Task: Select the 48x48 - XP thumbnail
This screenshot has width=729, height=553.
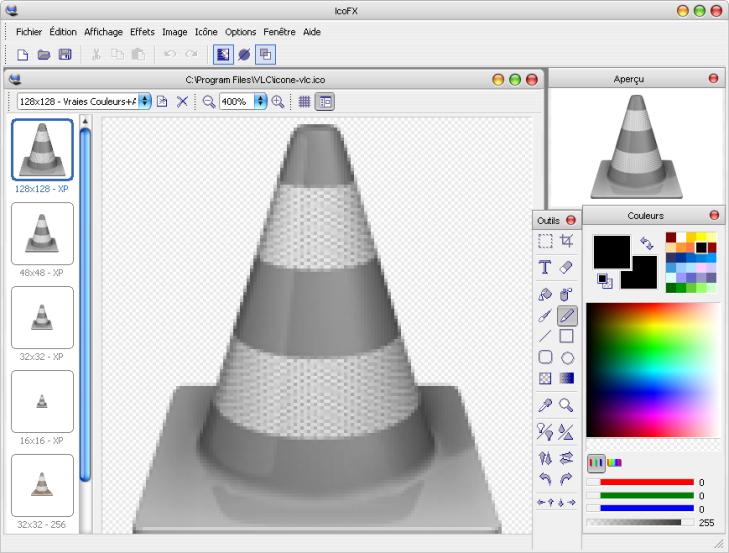Action: pos(42,233)
